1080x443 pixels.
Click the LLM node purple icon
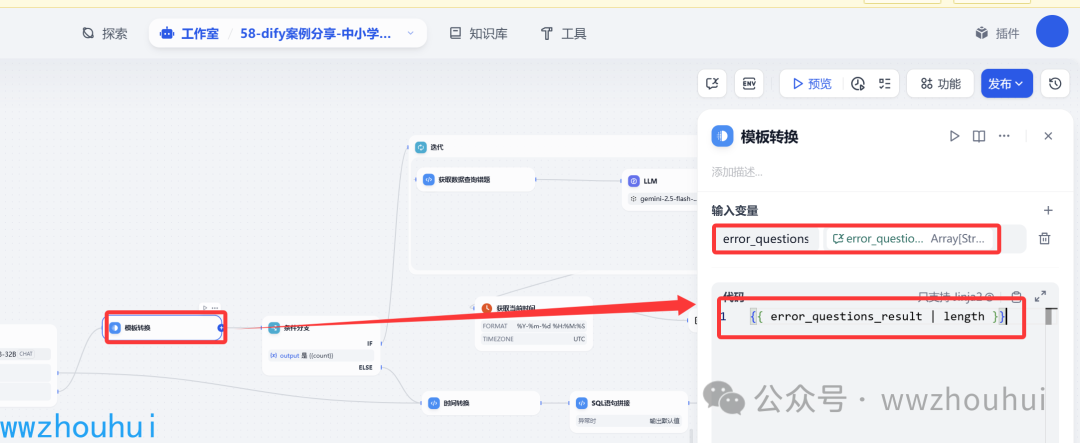pyautogui.click(x=634, y=181)
